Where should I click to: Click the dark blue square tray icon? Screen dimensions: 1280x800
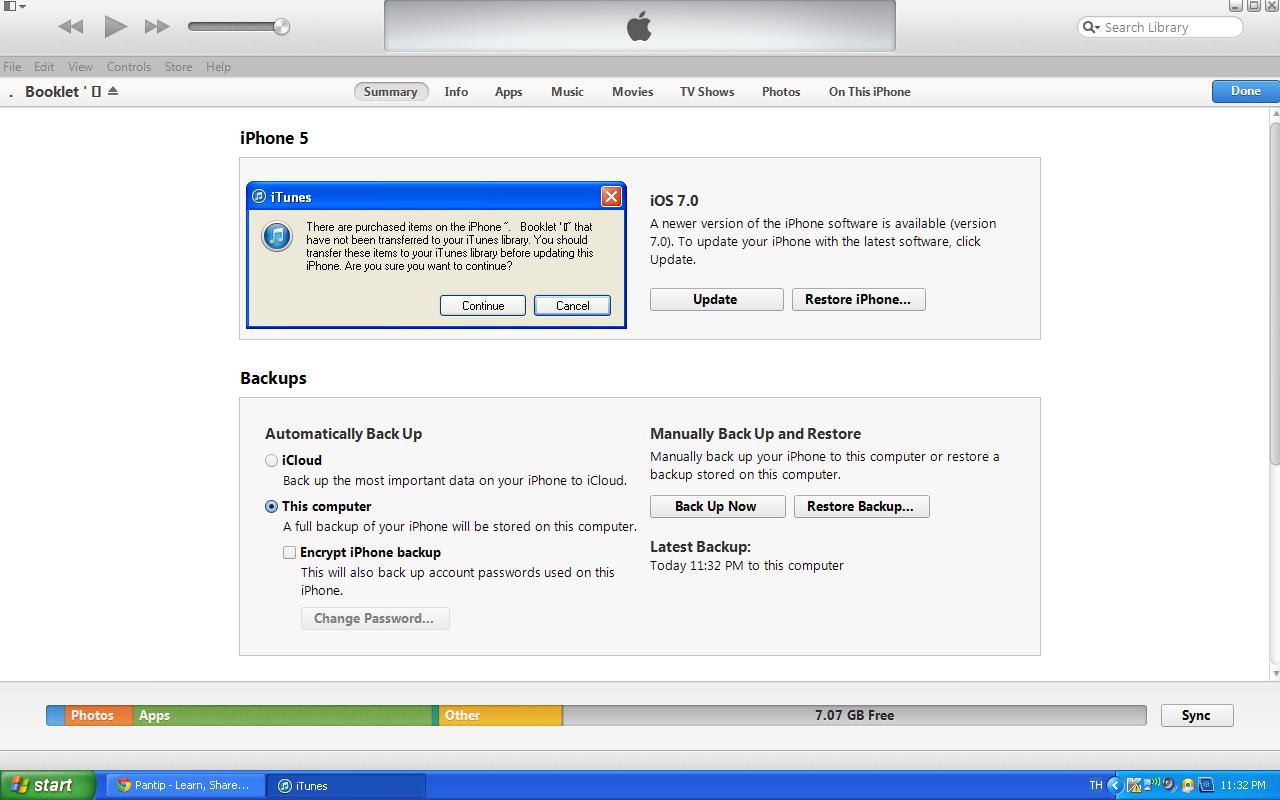1206,785
